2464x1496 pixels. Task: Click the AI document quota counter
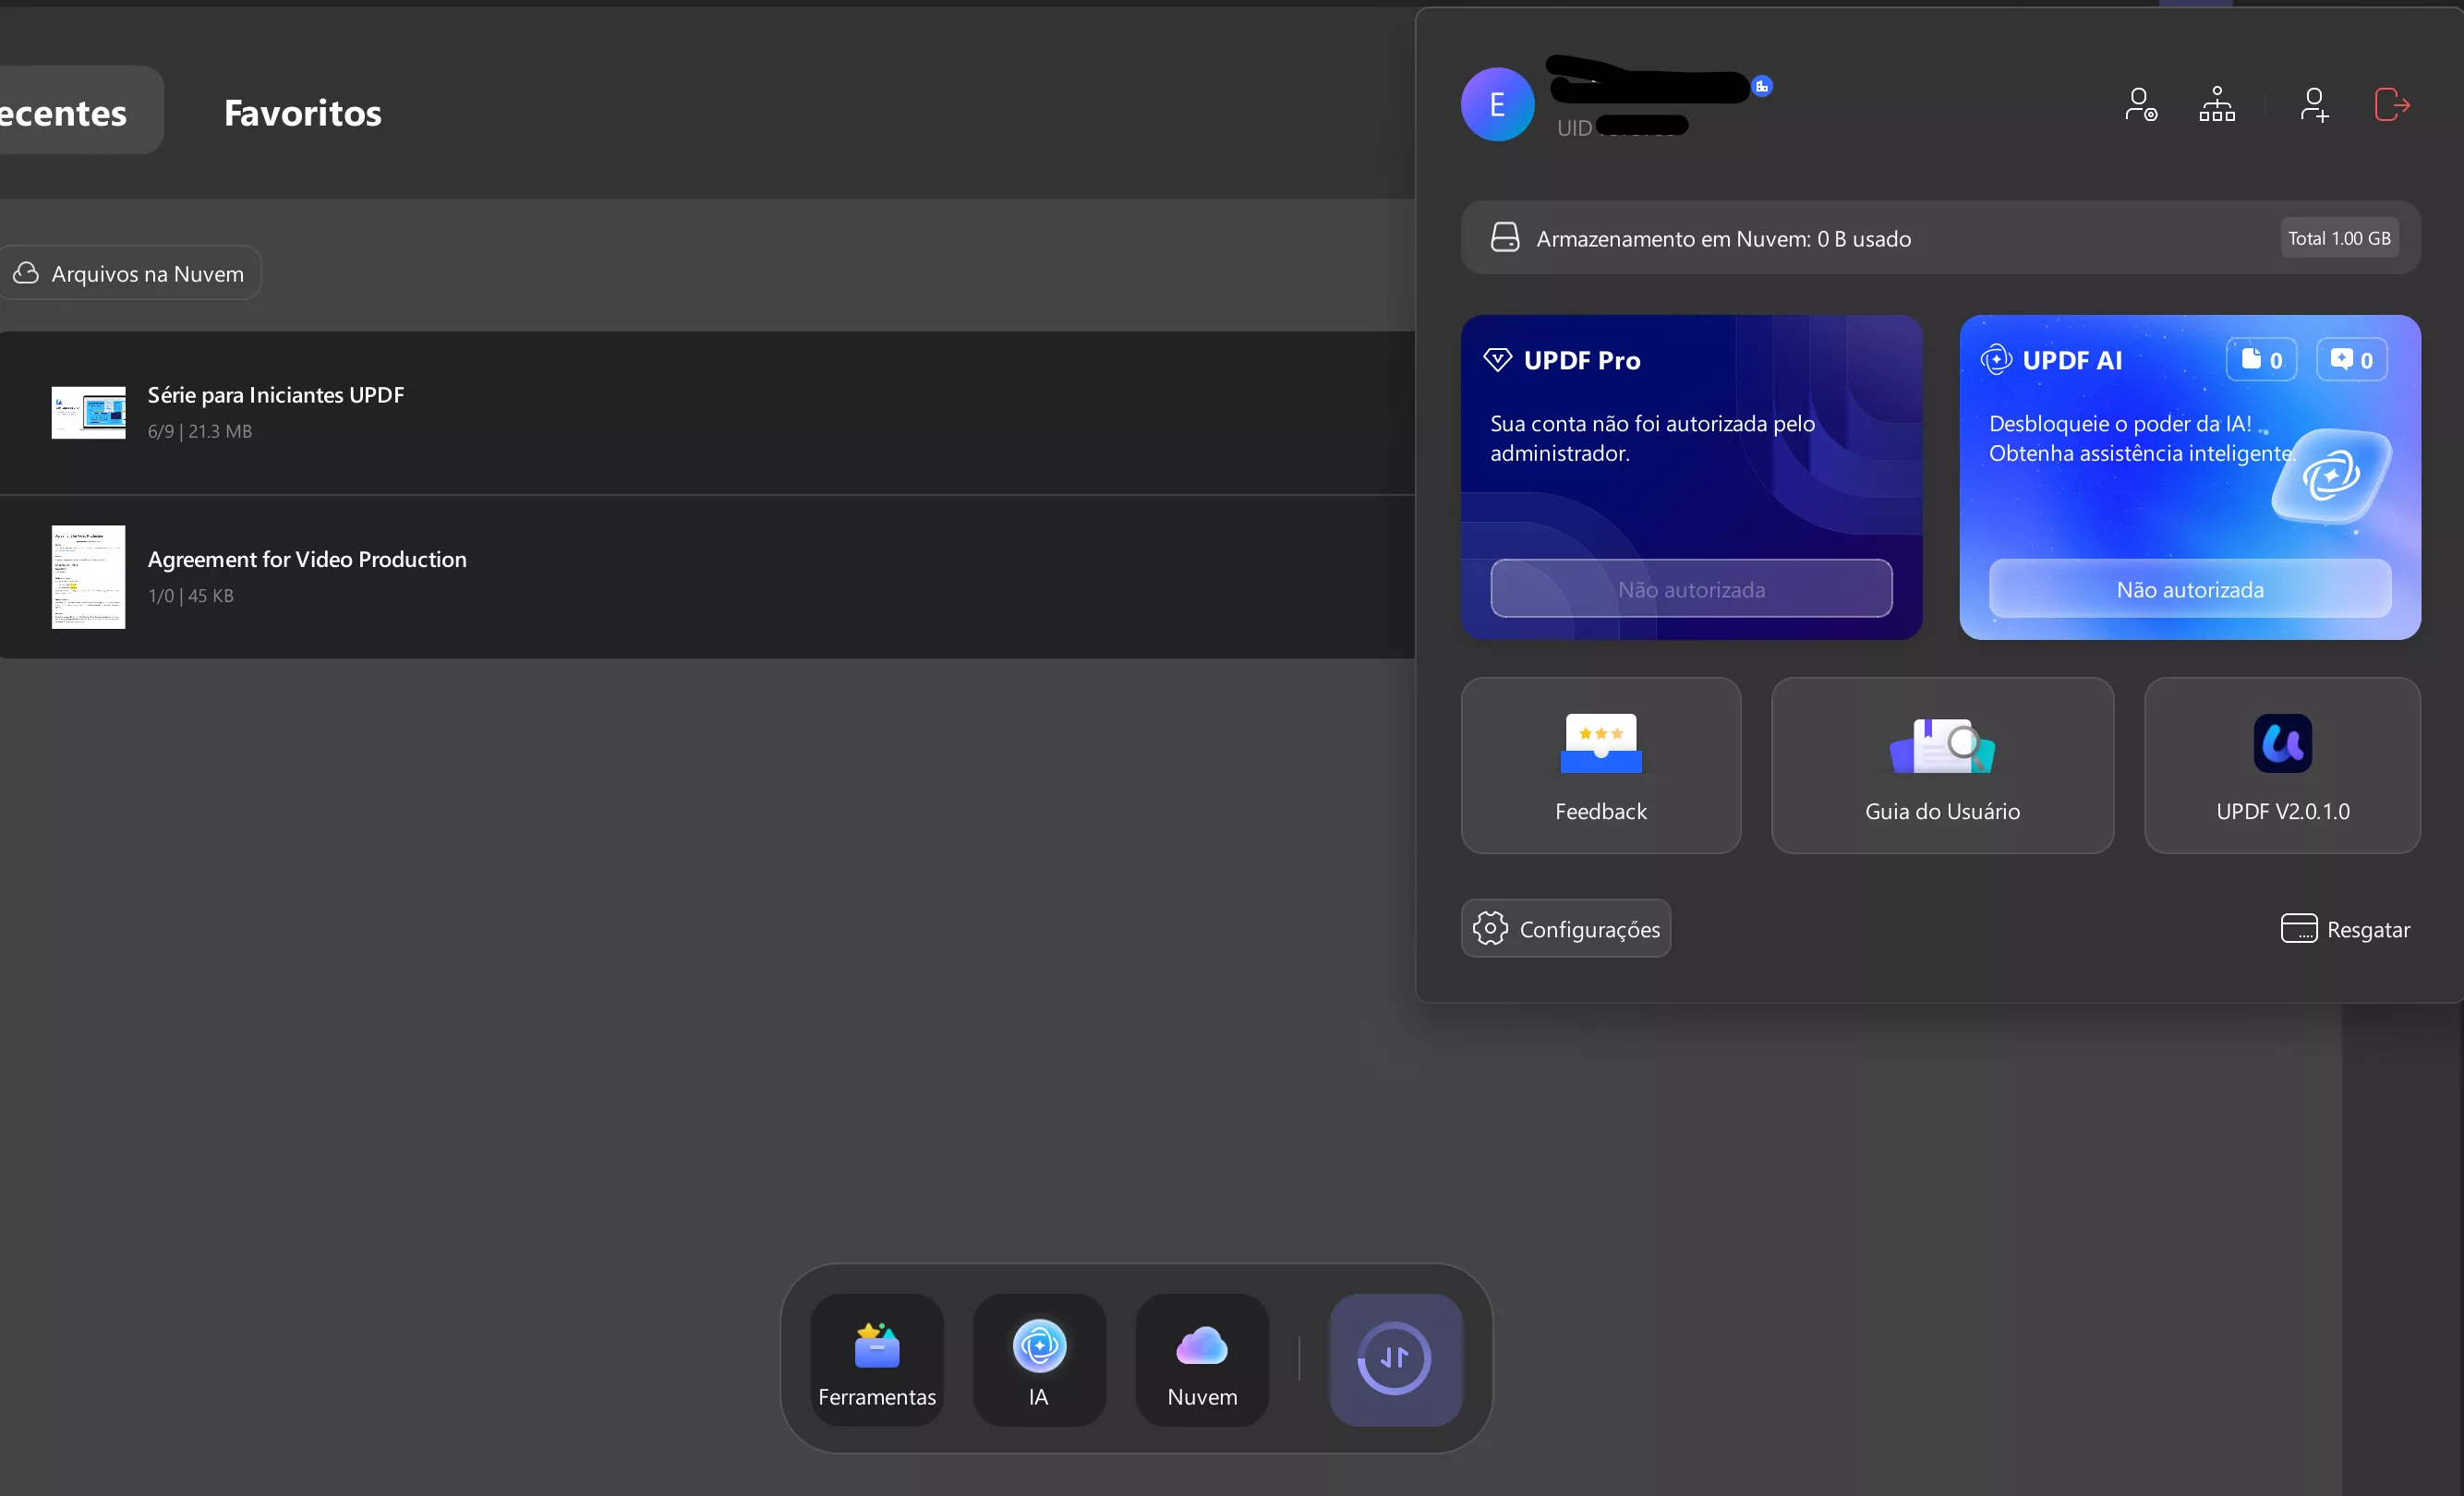click(x=2261, y=360)
